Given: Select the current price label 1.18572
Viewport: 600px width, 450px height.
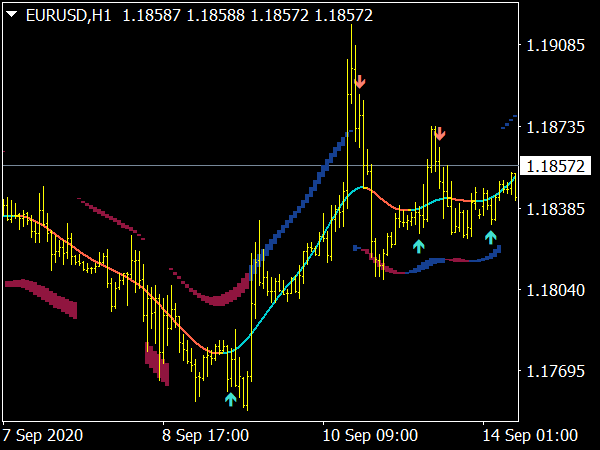Looking at the screenshot, I should pos(556,166).
